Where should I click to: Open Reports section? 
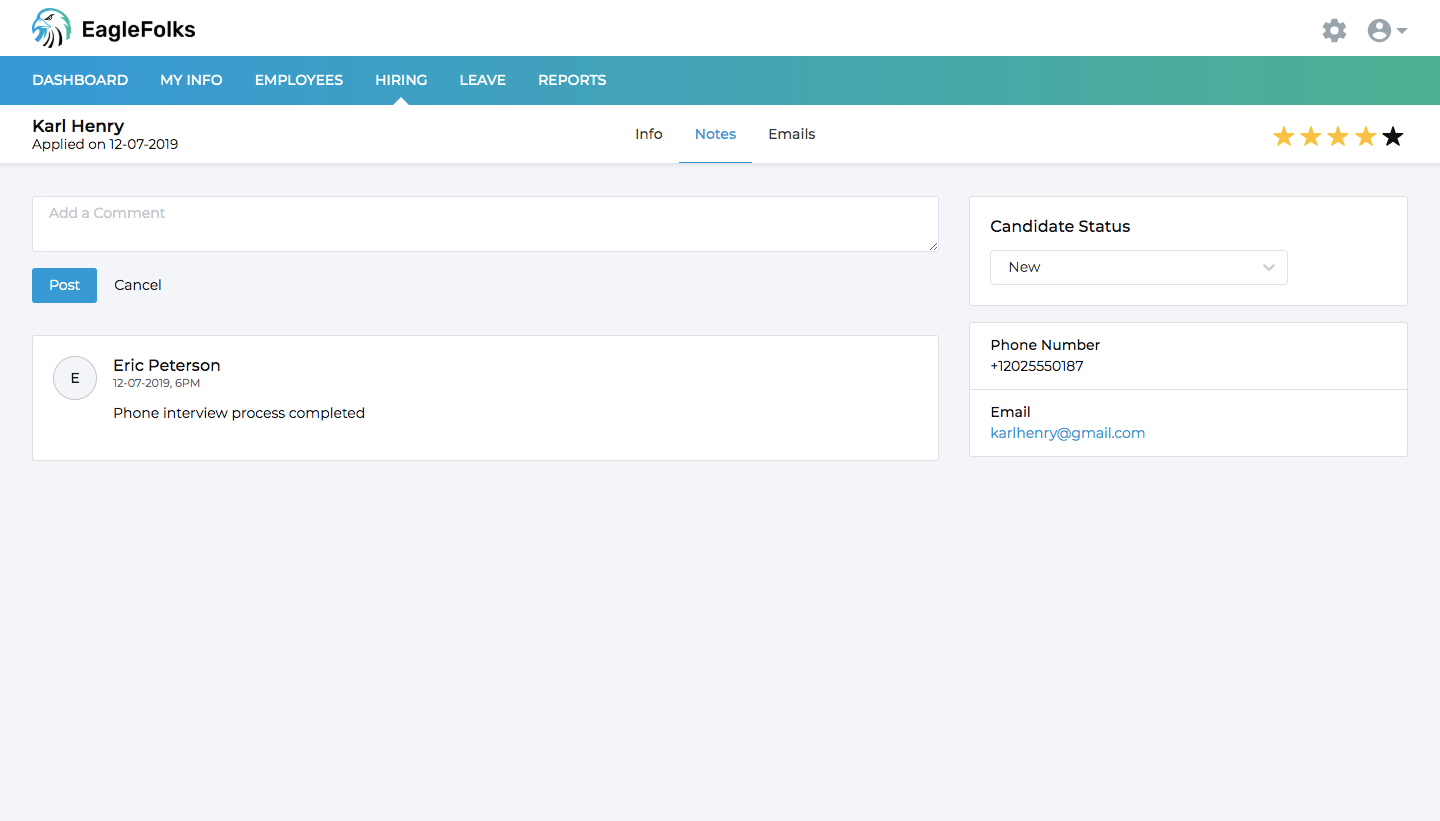(x=572, y=80)
